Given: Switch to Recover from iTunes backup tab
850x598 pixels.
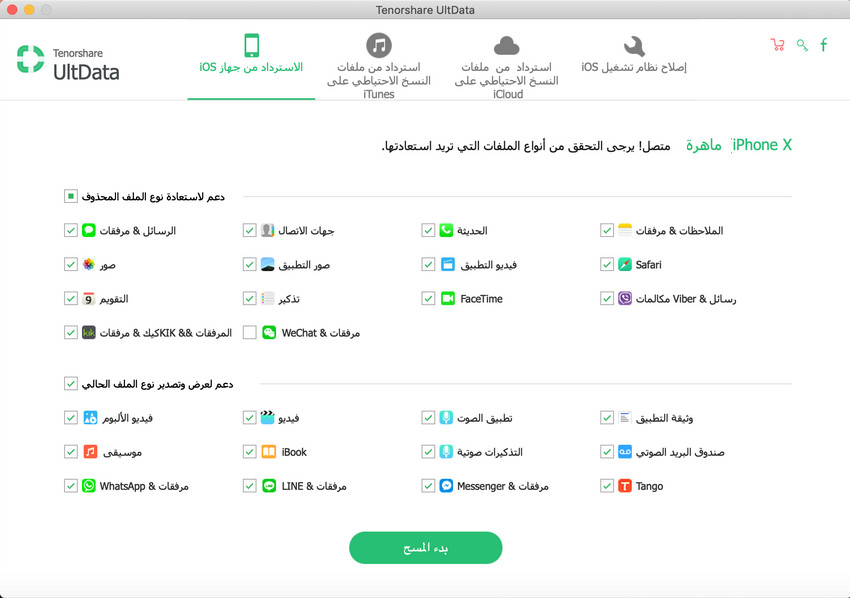Looking at the screenshot, I should coord(378,66).
